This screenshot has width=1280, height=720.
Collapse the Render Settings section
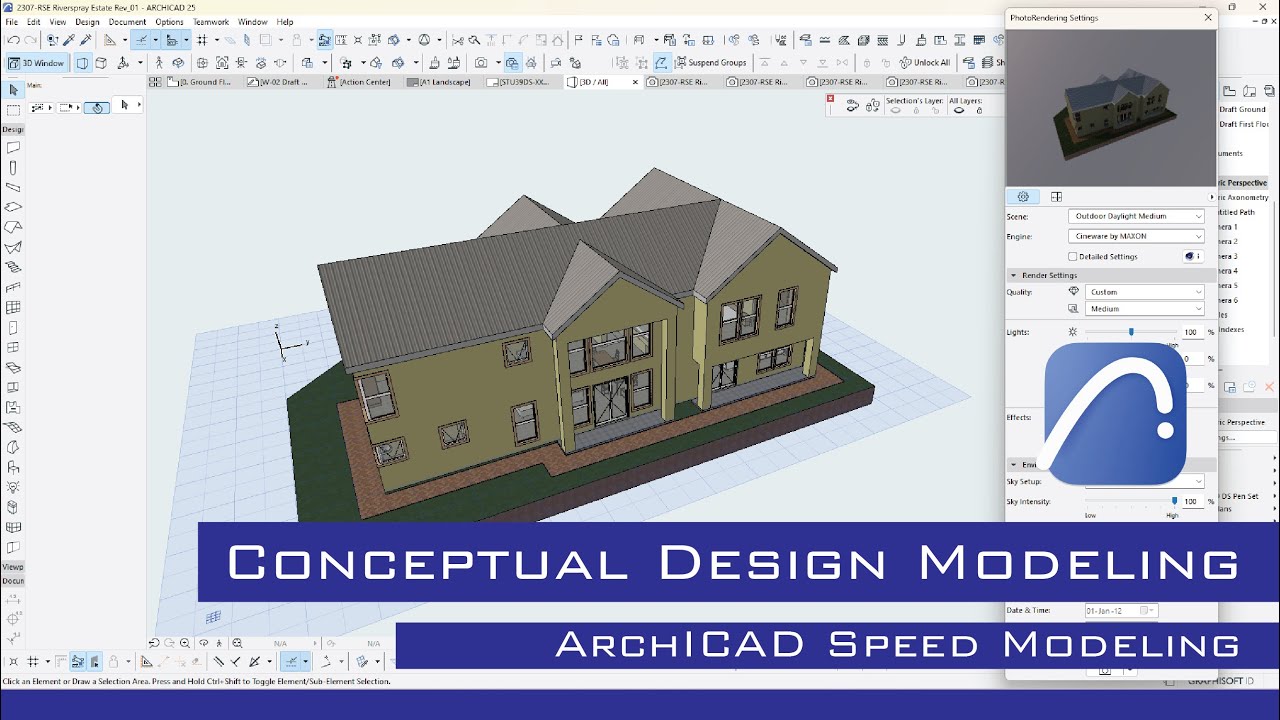[1013, 275]
